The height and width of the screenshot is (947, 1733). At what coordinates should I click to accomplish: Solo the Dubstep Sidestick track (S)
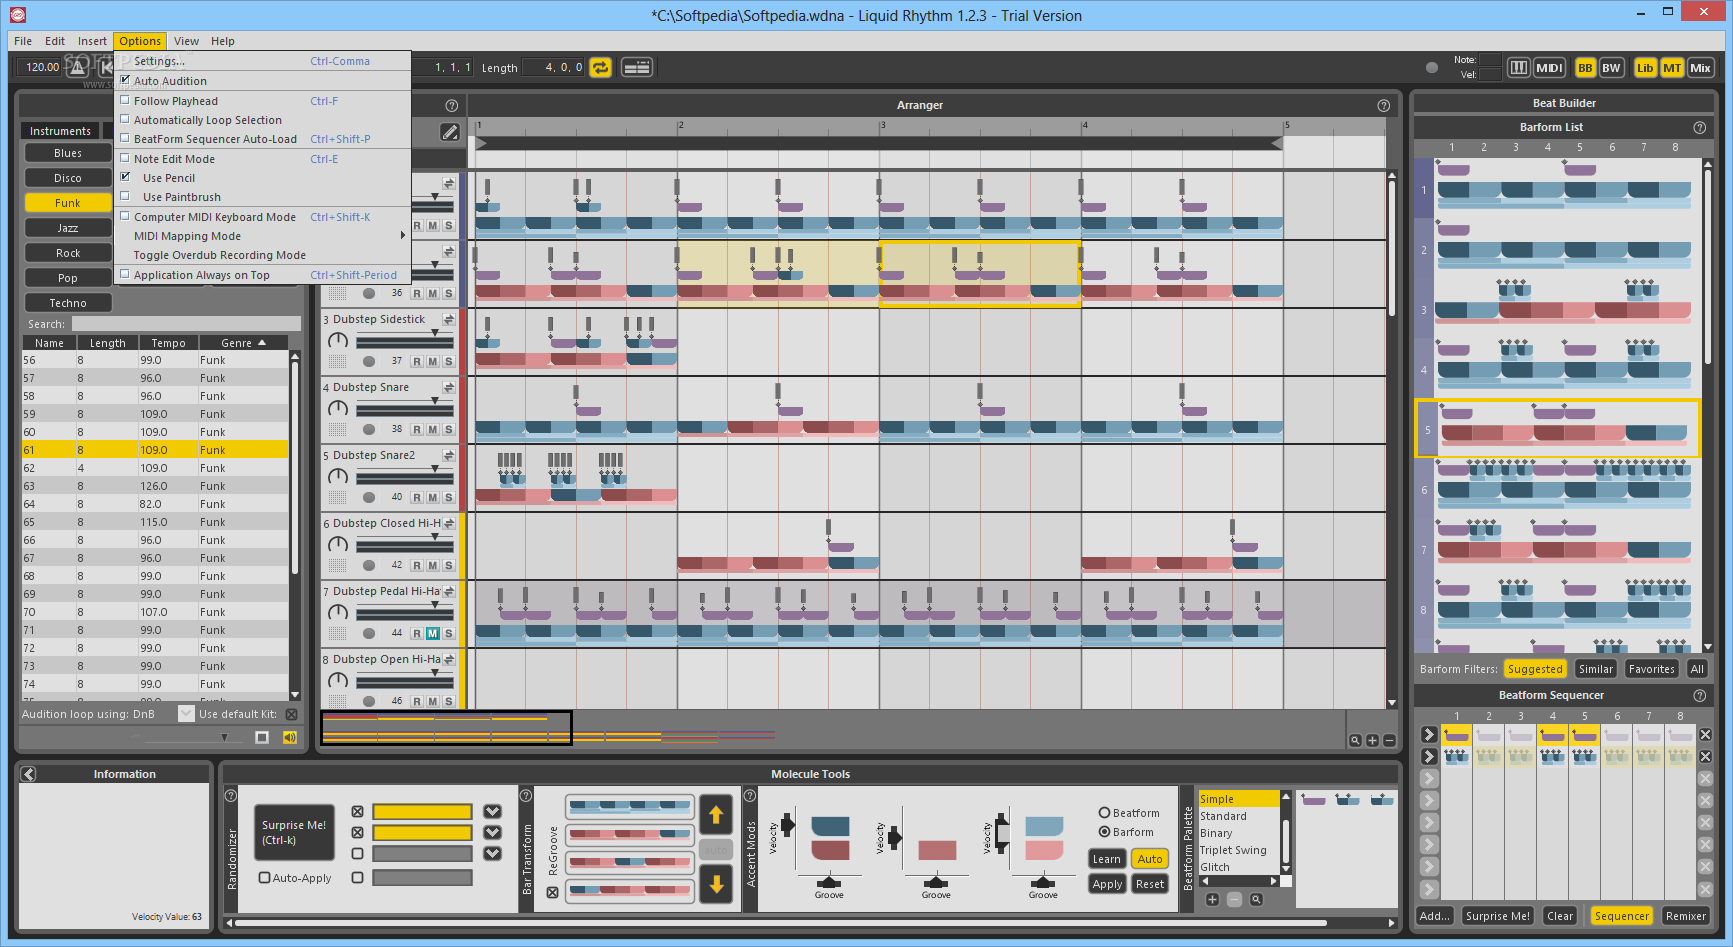pos(448,361)
